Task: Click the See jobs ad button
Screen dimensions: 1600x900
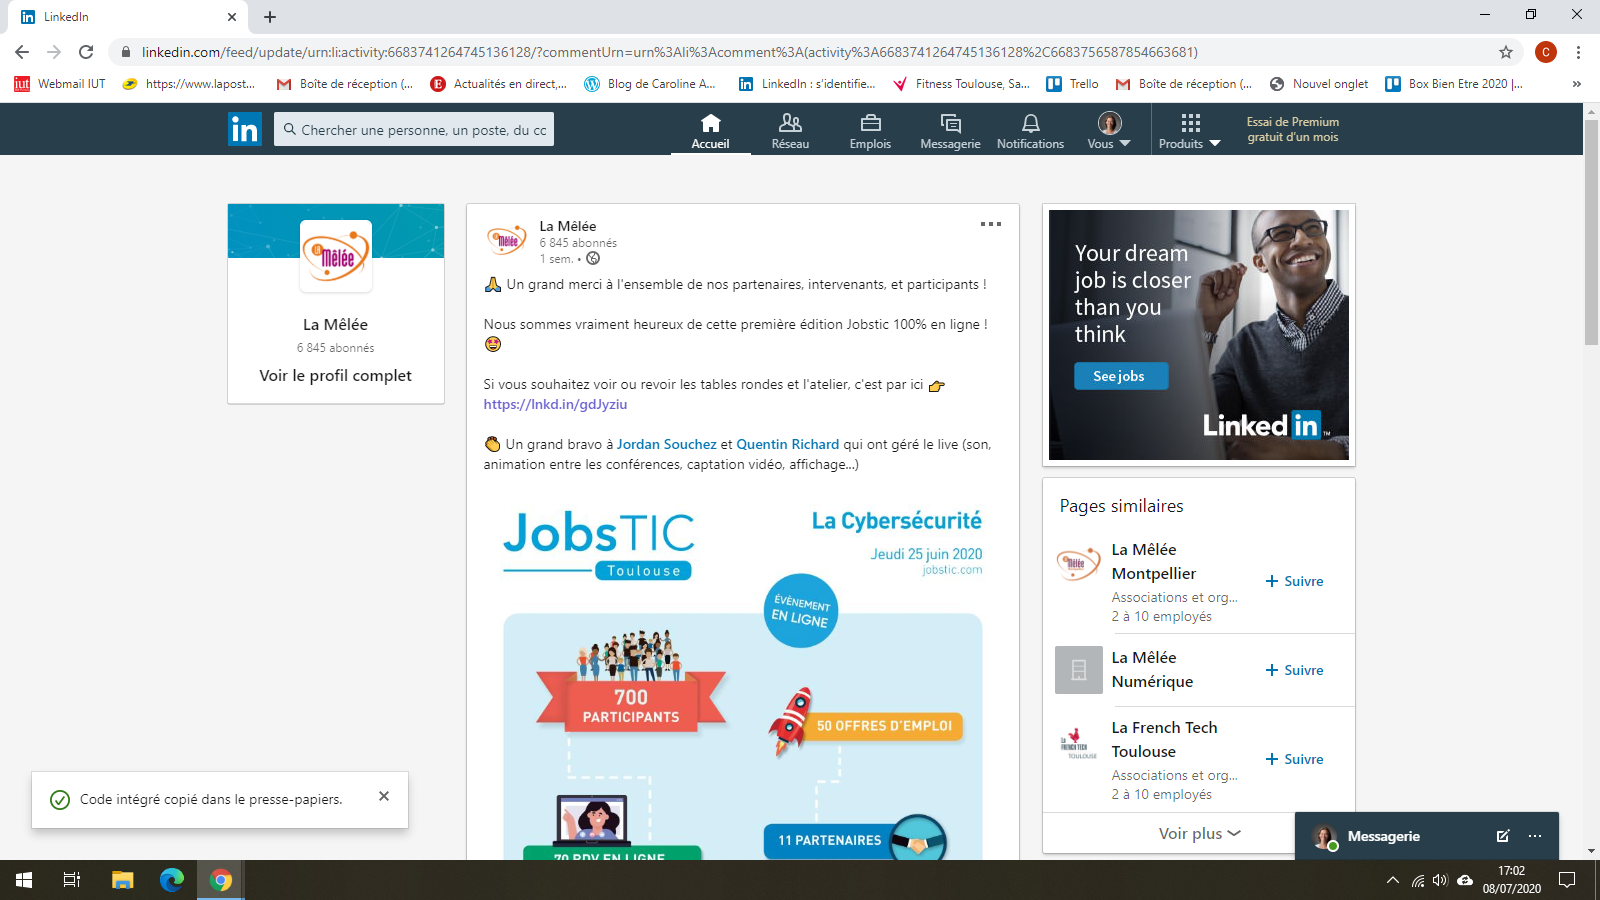Action: (1120, 376)
